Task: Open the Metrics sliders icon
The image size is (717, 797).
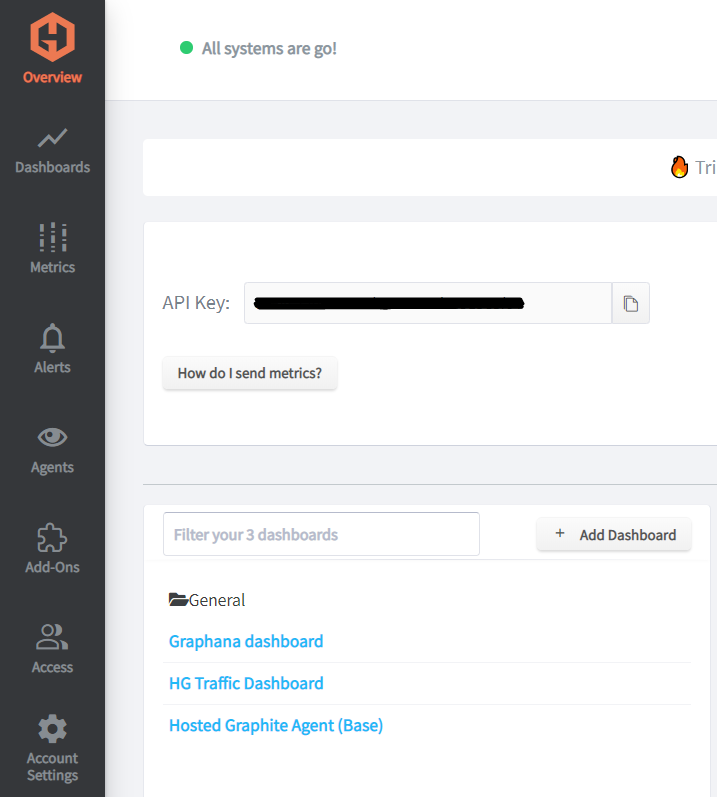Action: pyautogui.click(x=52, y=237)
